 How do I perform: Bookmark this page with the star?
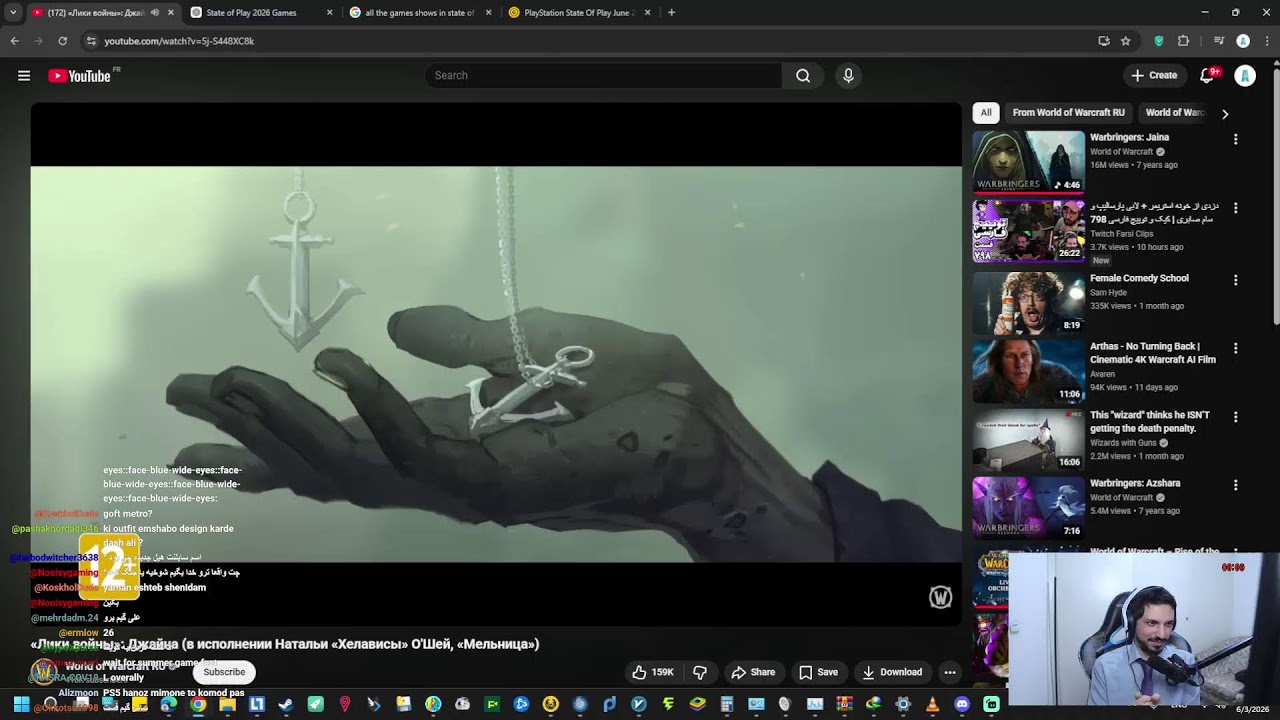pyautogui.click(x=1126, y=41)
